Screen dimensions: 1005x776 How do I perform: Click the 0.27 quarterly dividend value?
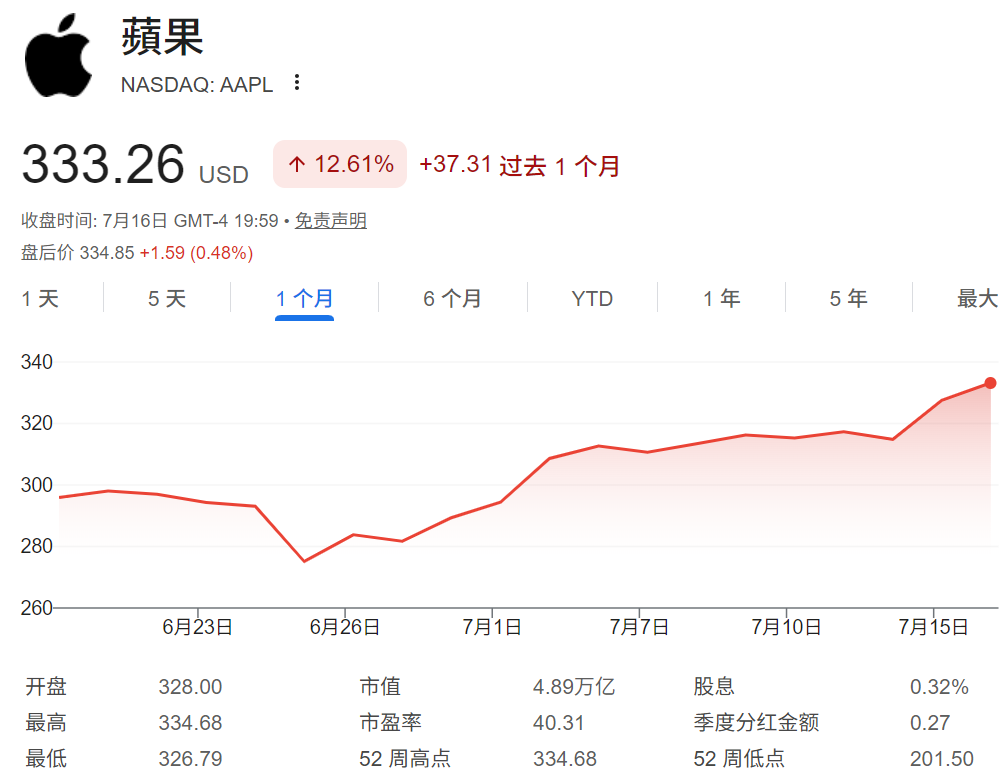point(930,723)
